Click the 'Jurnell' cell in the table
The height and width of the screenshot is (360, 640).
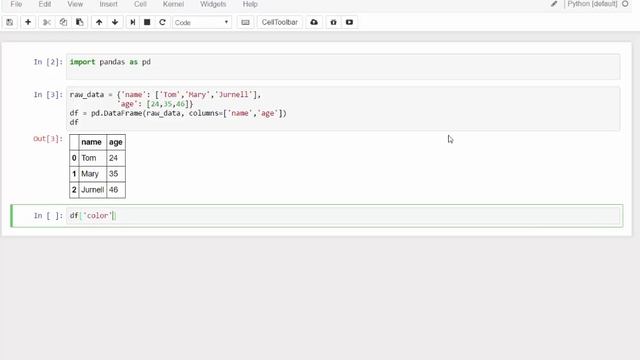[92, 190]
